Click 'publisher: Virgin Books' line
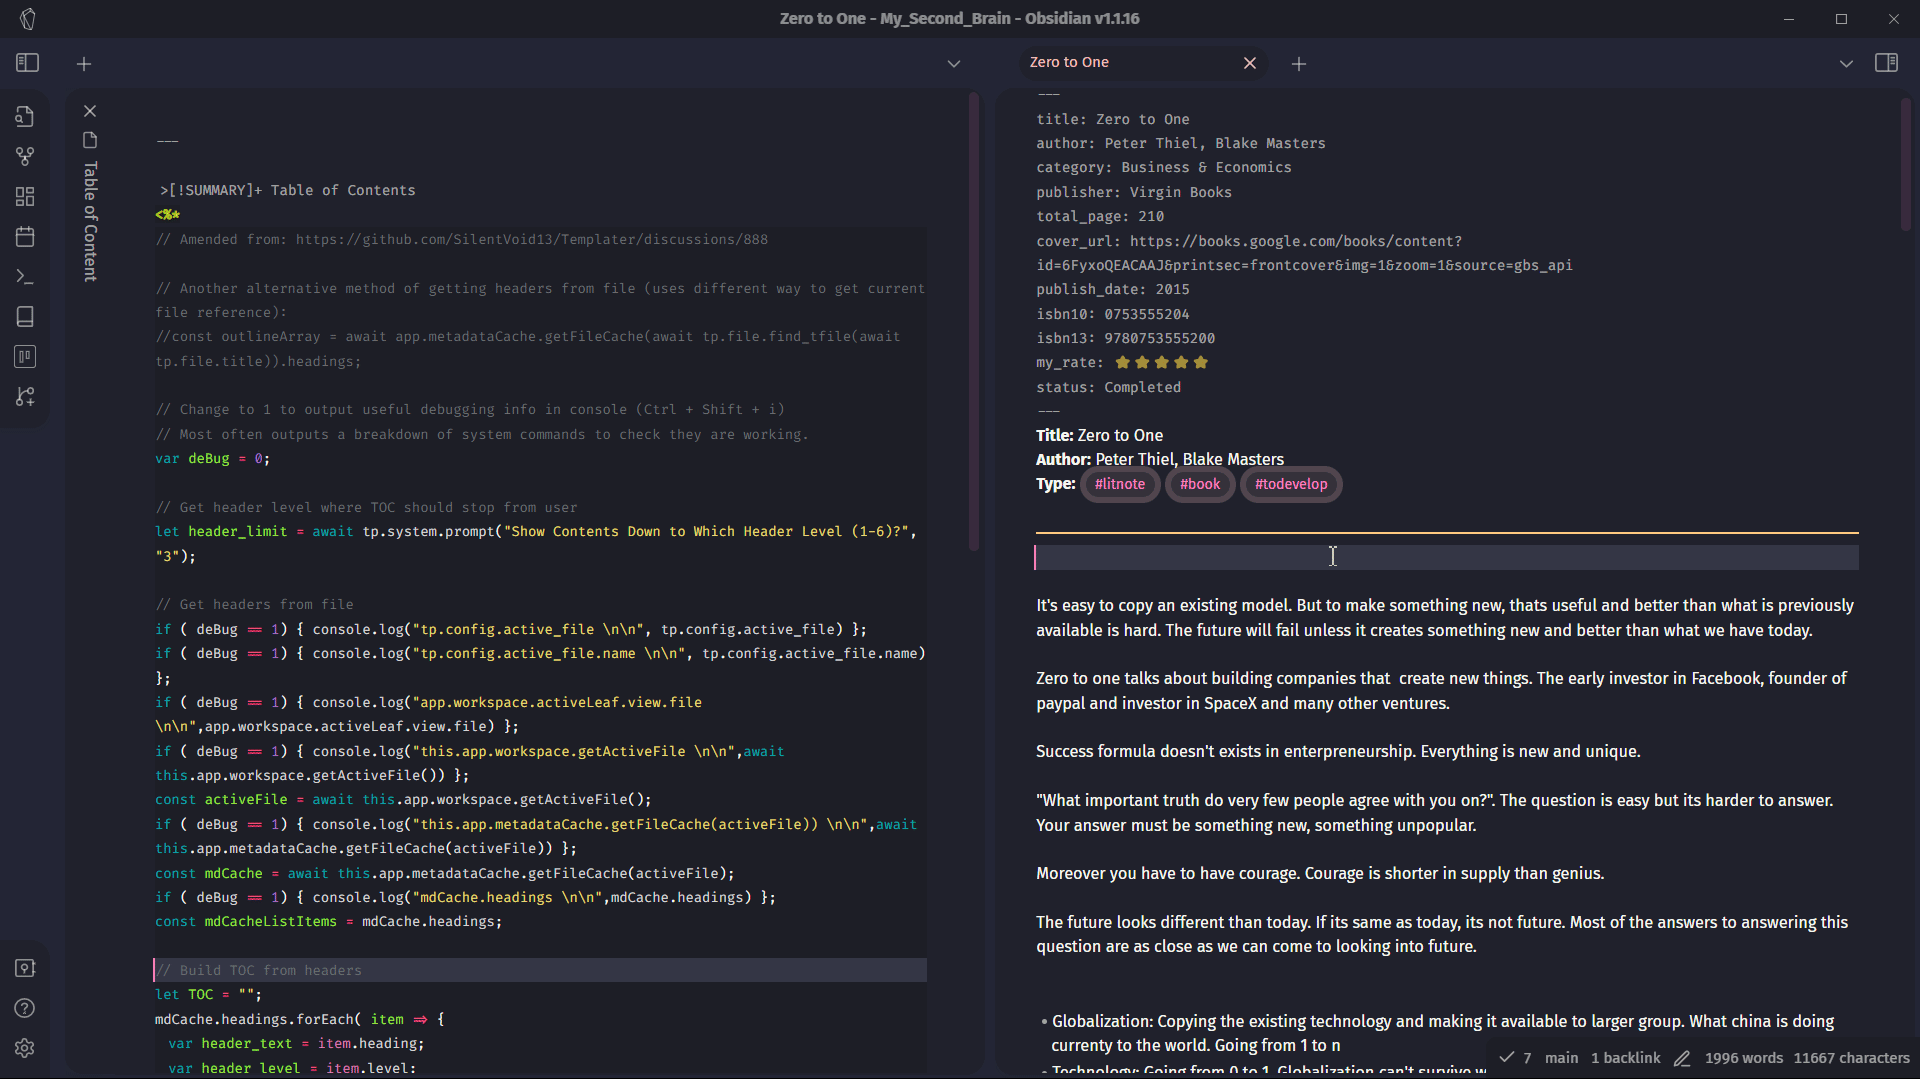The height and width of the screenshot is (1079, 1920). coord(1134,192)
